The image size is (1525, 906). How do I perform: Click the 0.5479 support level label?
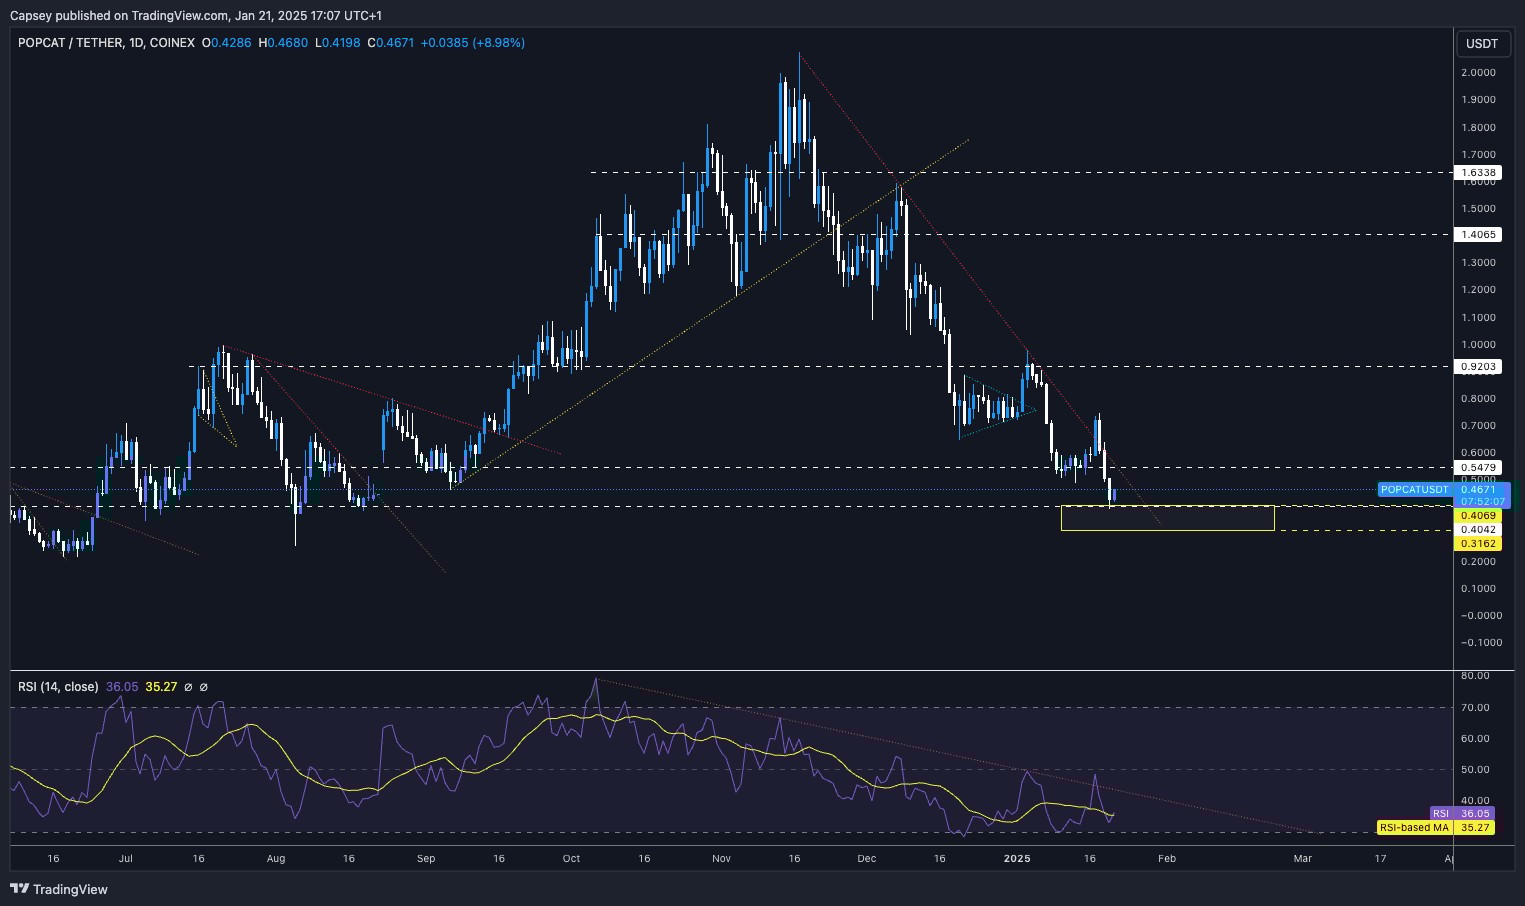(x=1479, y=467)
